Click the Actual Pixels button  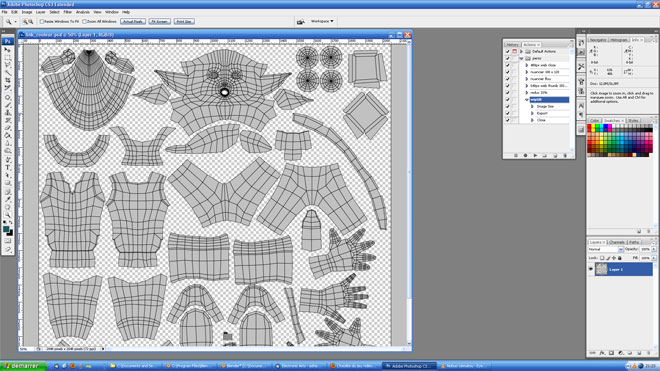[x=133, y=21]
